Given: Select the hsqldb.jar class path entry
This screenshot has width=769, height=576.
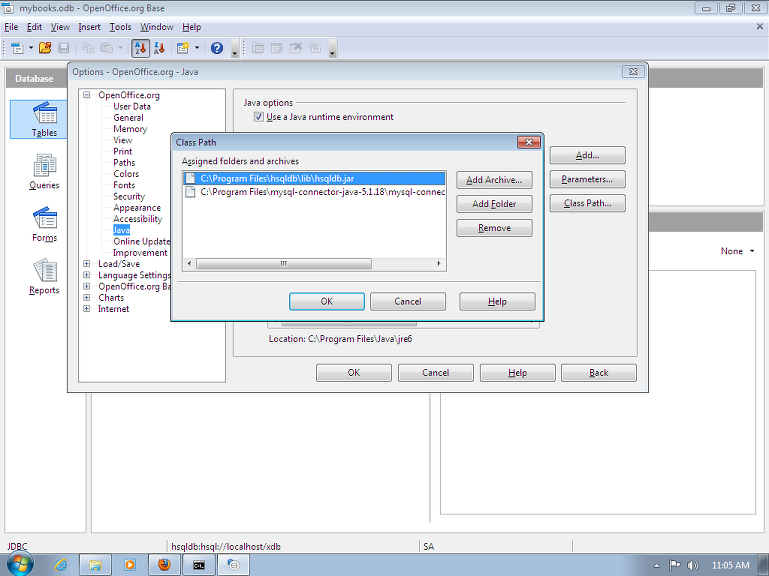Looking at the screenshot, I should click(x=314, y=179).
